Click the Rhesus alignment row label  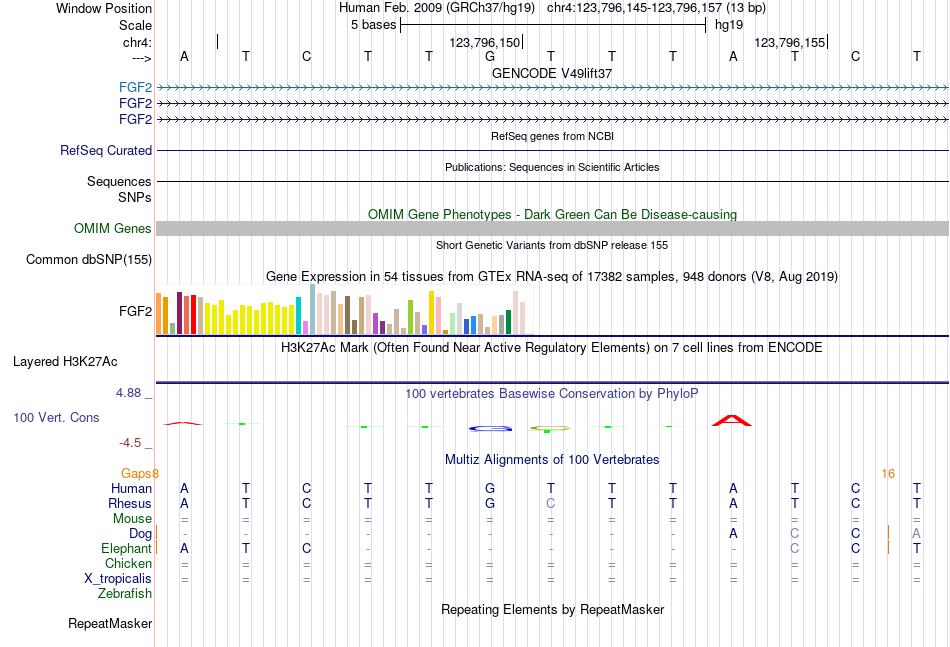coord(130,503)
